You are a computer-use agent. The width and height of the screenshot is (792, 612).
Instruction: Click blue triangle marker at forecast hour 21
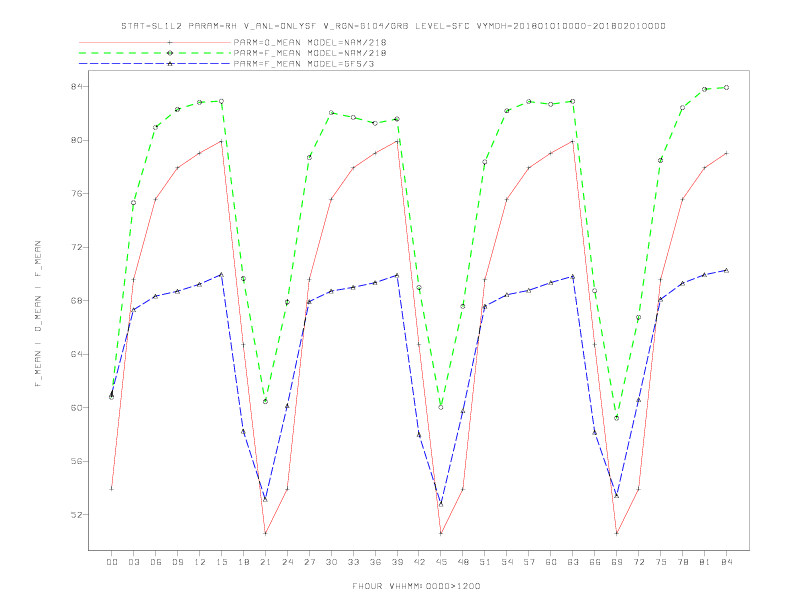pos(265,499)
